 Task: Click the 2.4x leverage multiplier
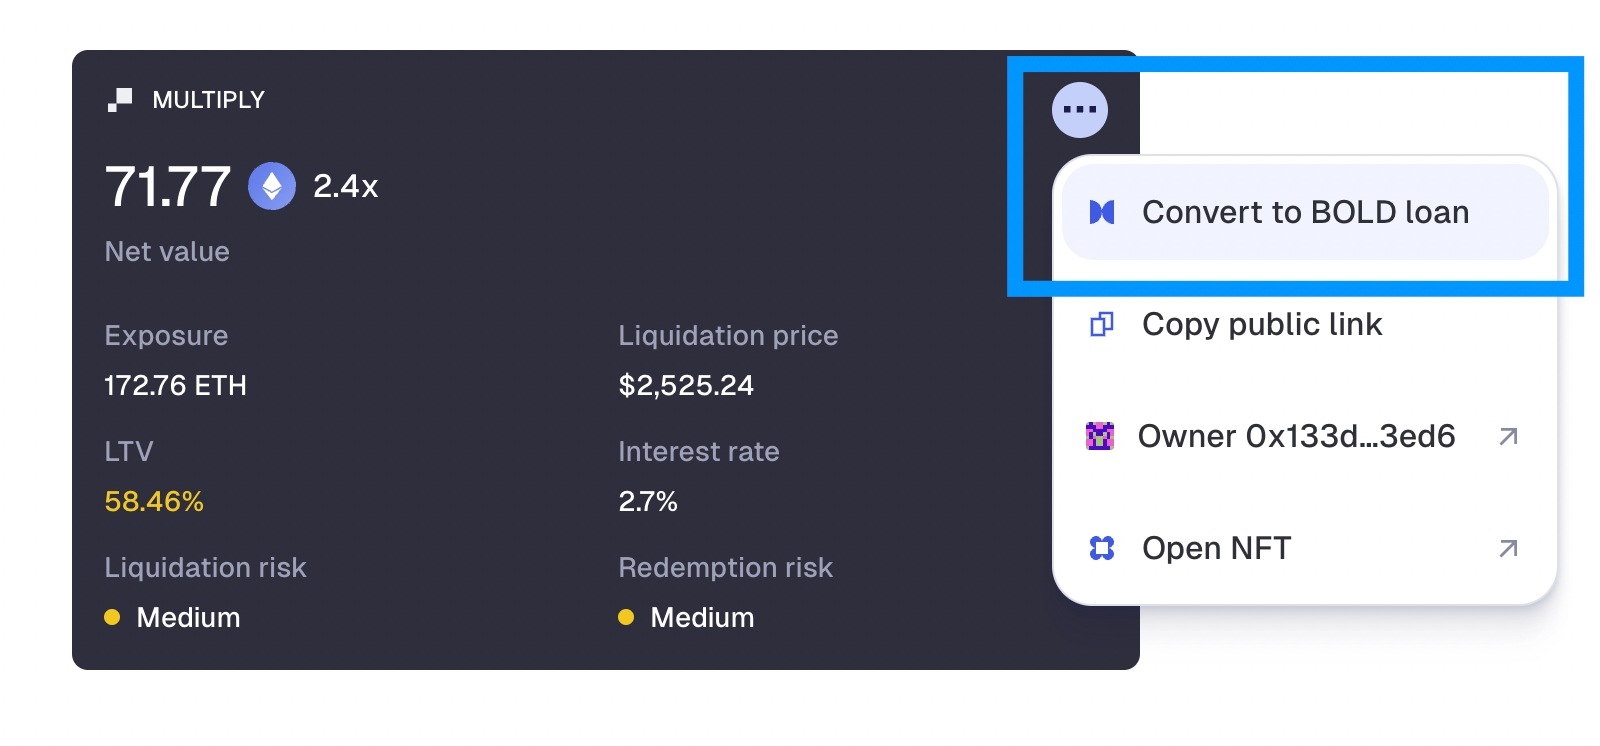pos(345,186)
